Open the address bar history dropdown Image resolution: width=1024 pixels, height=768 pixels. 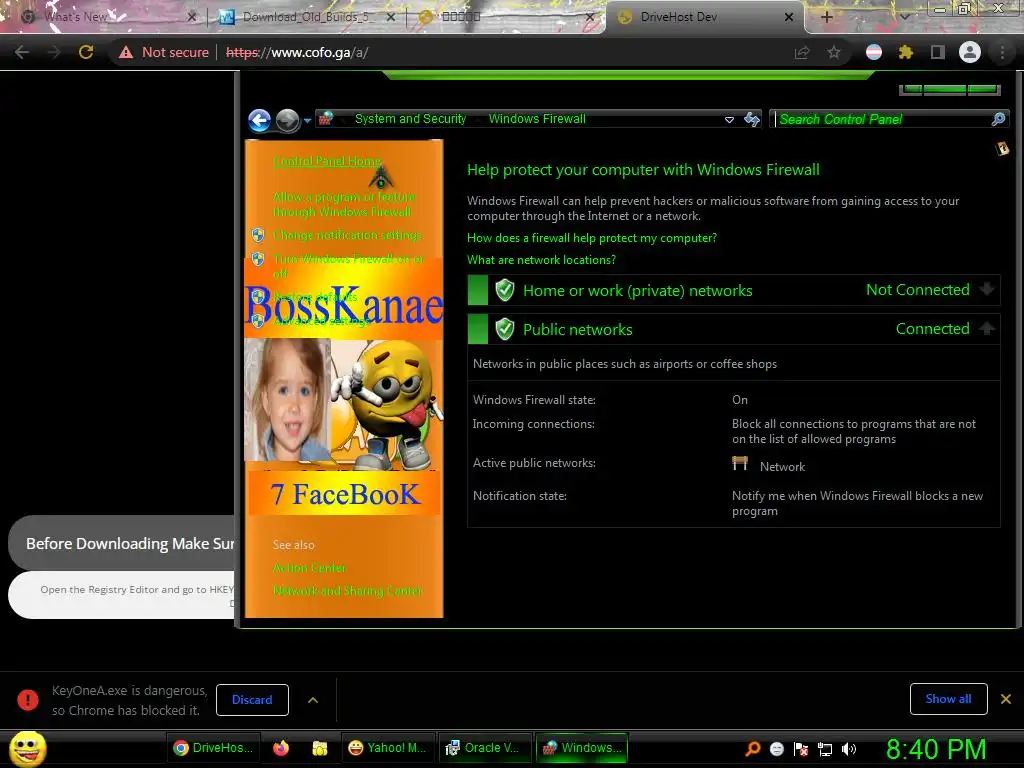tap(729, 120)
